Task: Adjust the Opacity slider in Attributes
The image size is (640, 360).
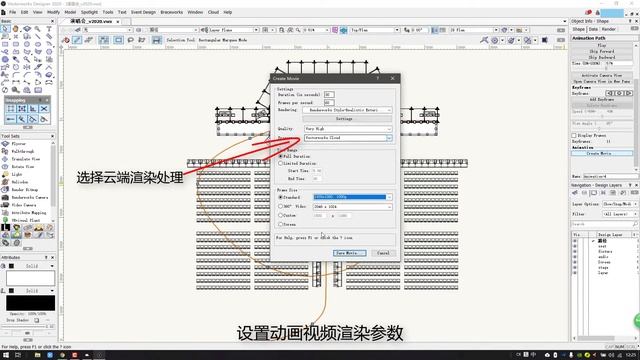Action: [x=27, y=327]
